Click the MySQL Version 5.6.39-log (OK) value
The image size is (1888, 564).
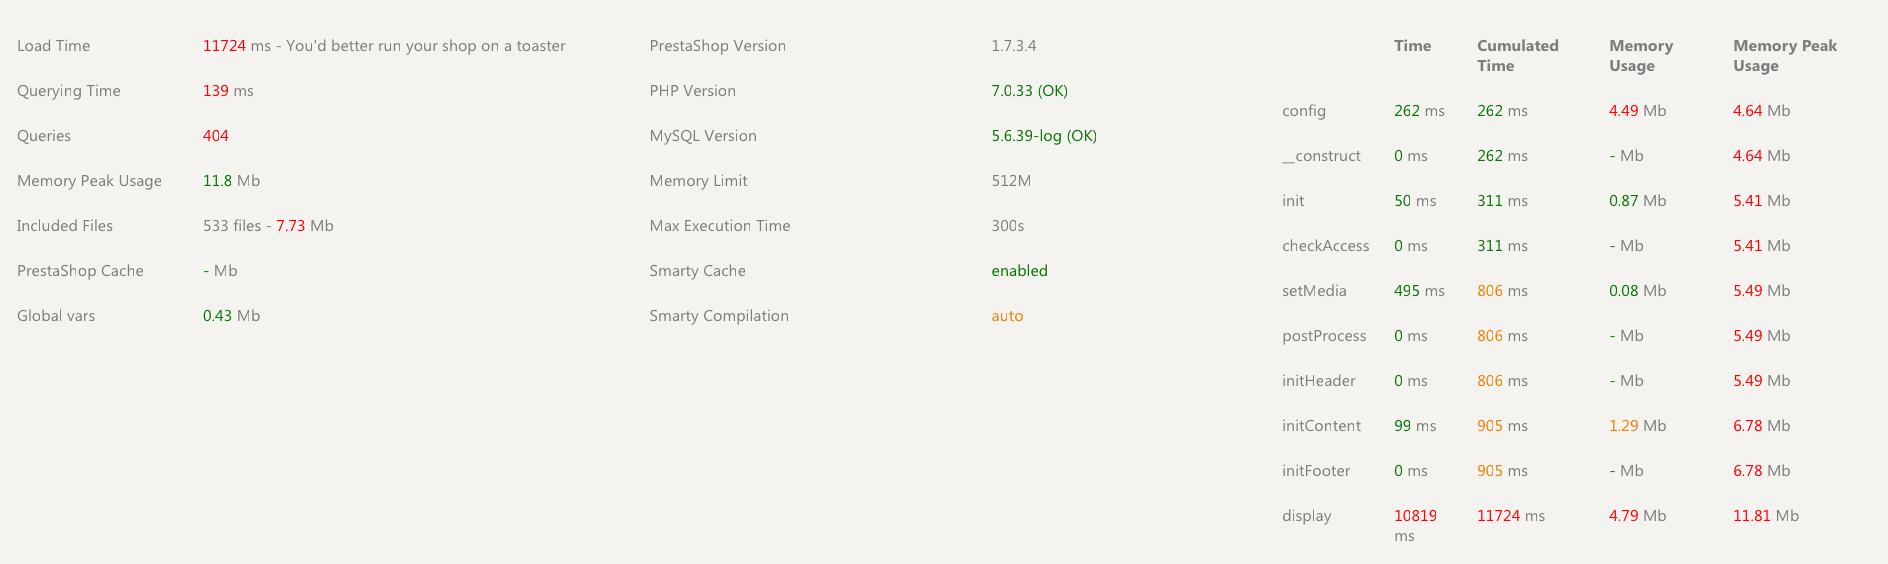(x=1044, y=136)
